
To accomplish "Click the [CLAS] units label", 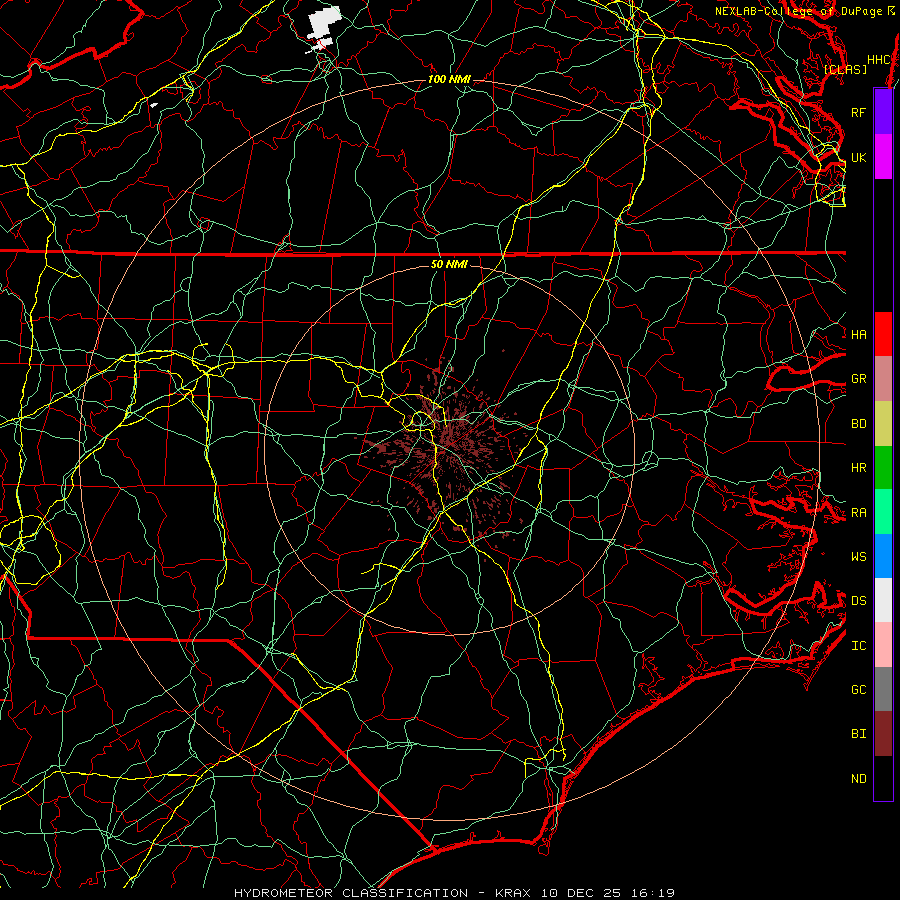I will 845,70.
